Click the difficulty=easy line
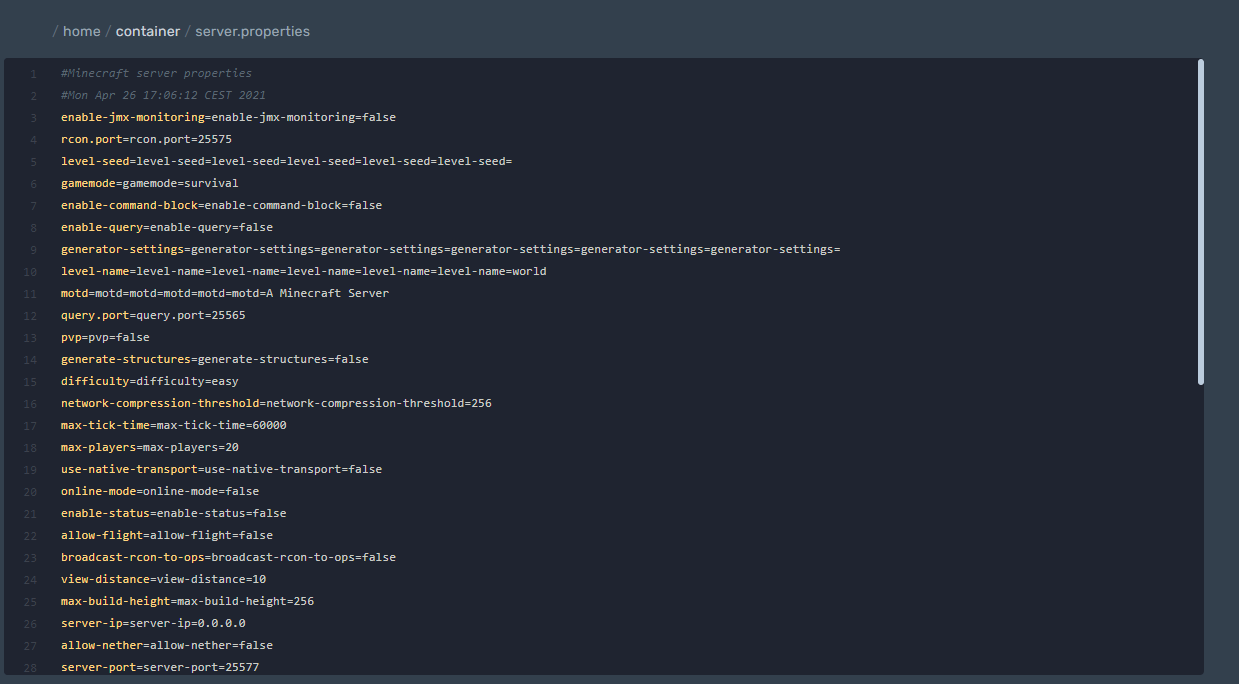The image size is (1239, 684). click(149, 381)
